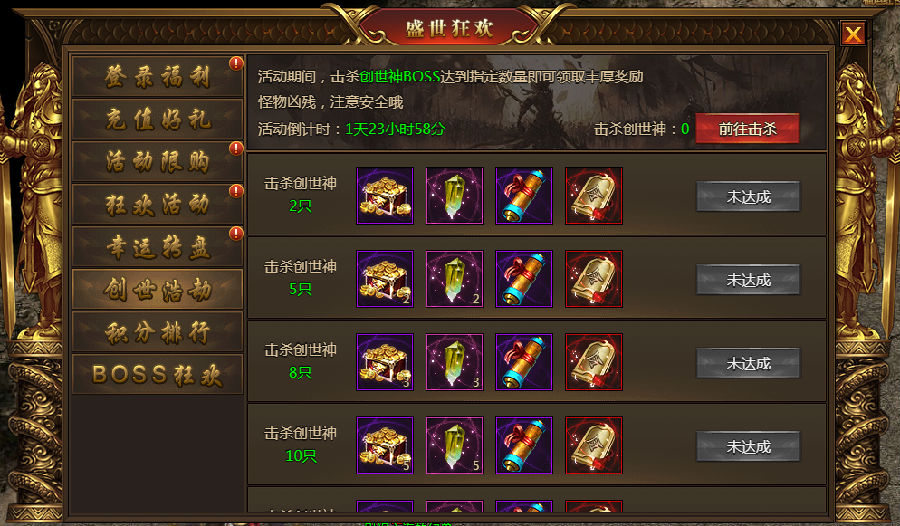Close the 盛世狂欢 event window
The image size is (900, 526).
(x=853, y=34)
